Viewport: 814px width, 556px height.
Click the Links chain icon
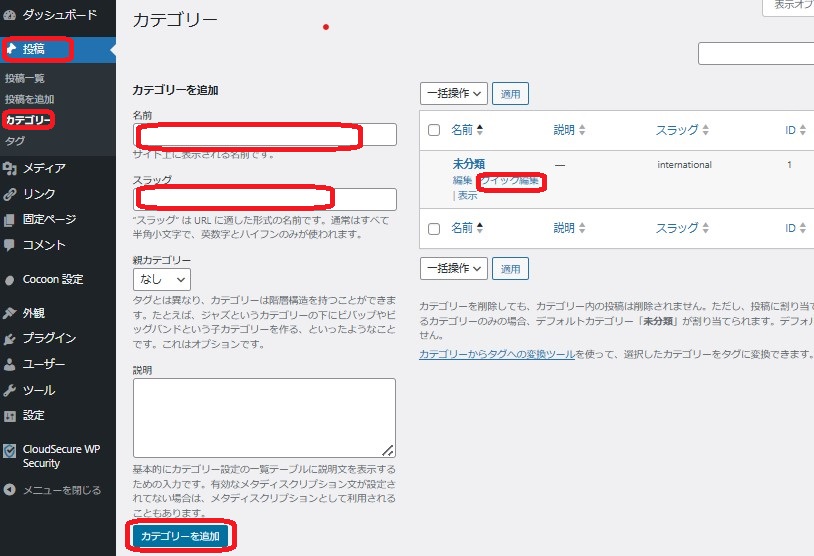pyautogui.click(x=10, y=194)
